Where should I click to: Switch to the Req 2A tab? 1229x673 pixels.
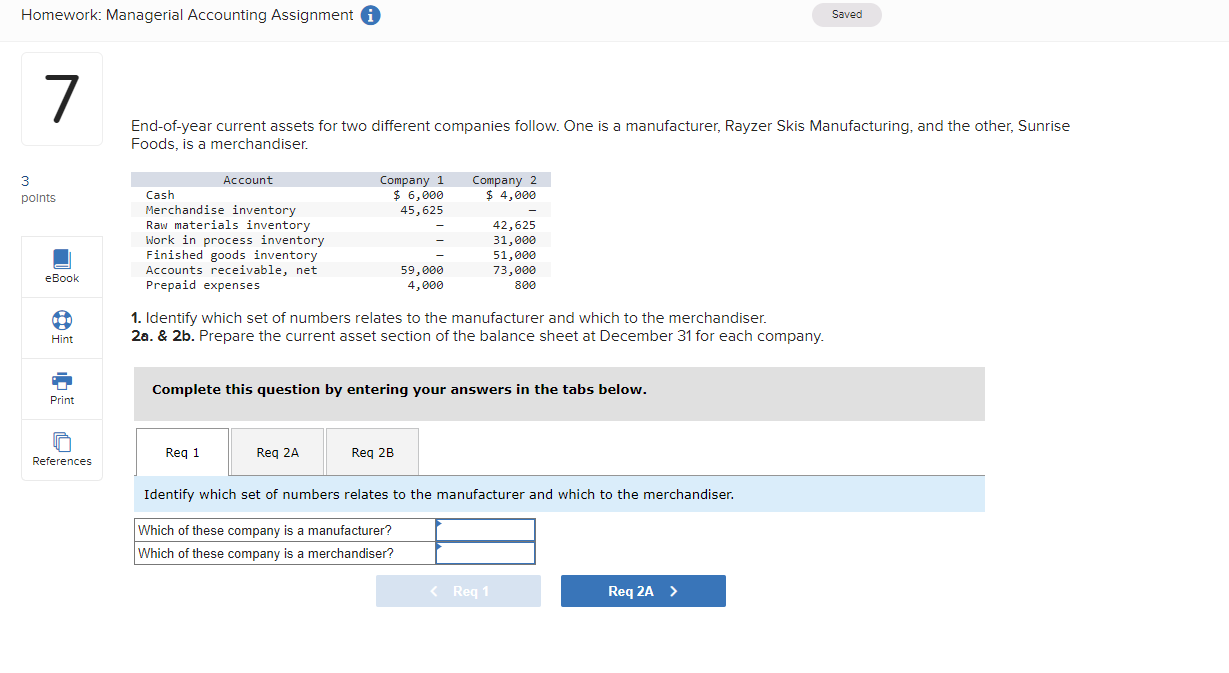click(277, 451)
